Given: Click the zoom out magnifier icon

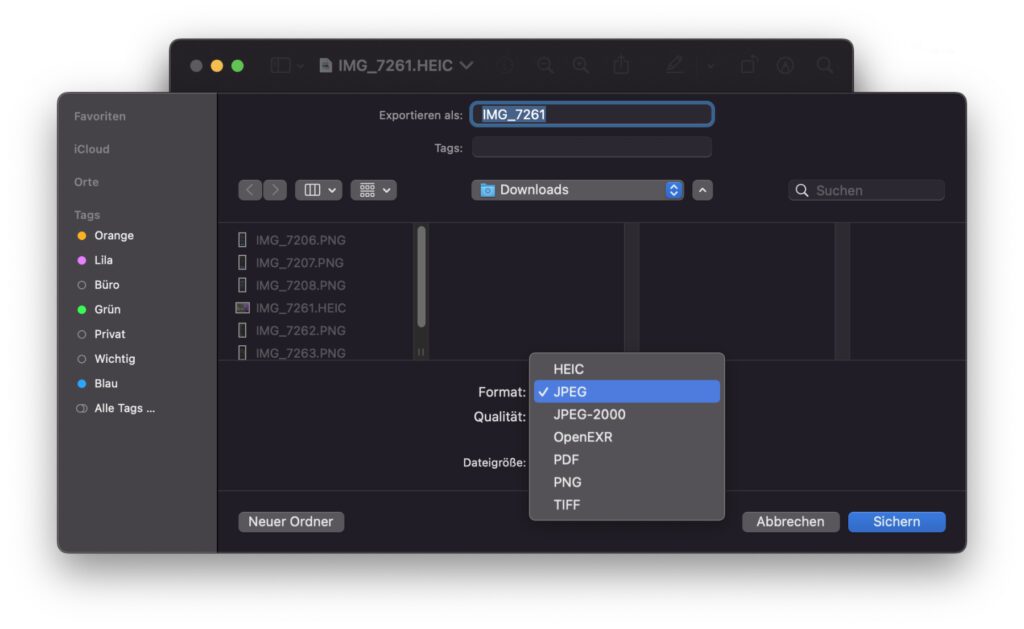Looking at the screenshot, I should coord(545,65).
